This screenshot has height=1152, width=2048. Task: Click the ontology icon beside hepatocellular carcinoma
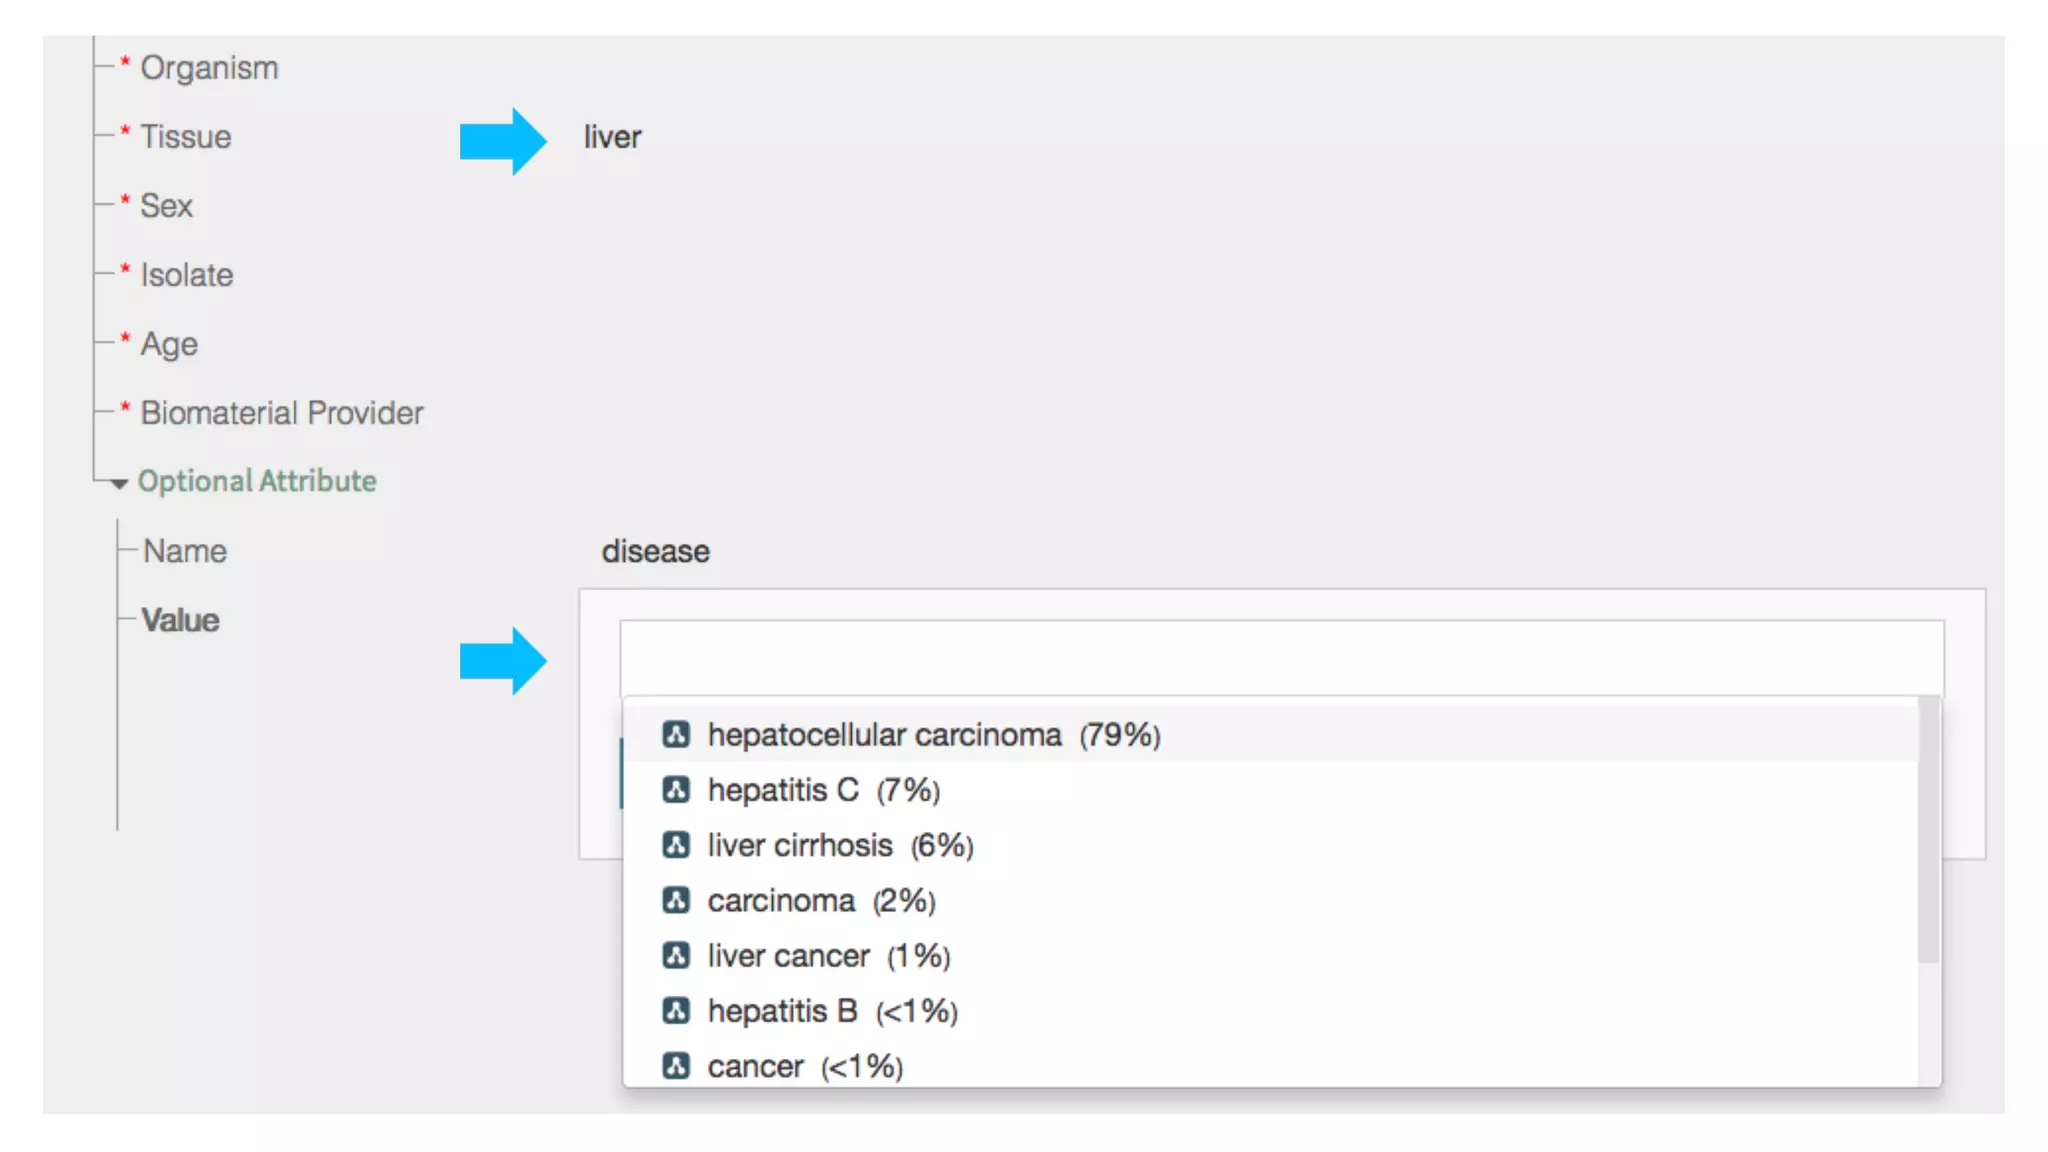click(x=676, y=735)
